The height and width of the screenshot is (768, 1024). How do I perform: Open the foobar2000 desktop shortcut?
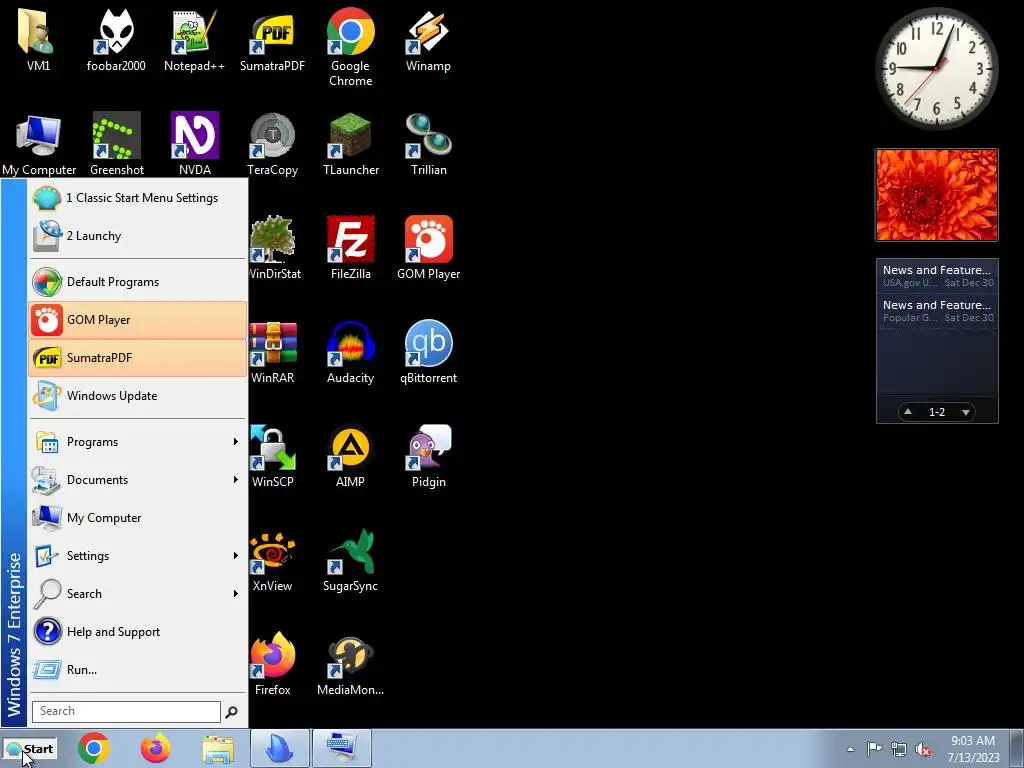116,39
